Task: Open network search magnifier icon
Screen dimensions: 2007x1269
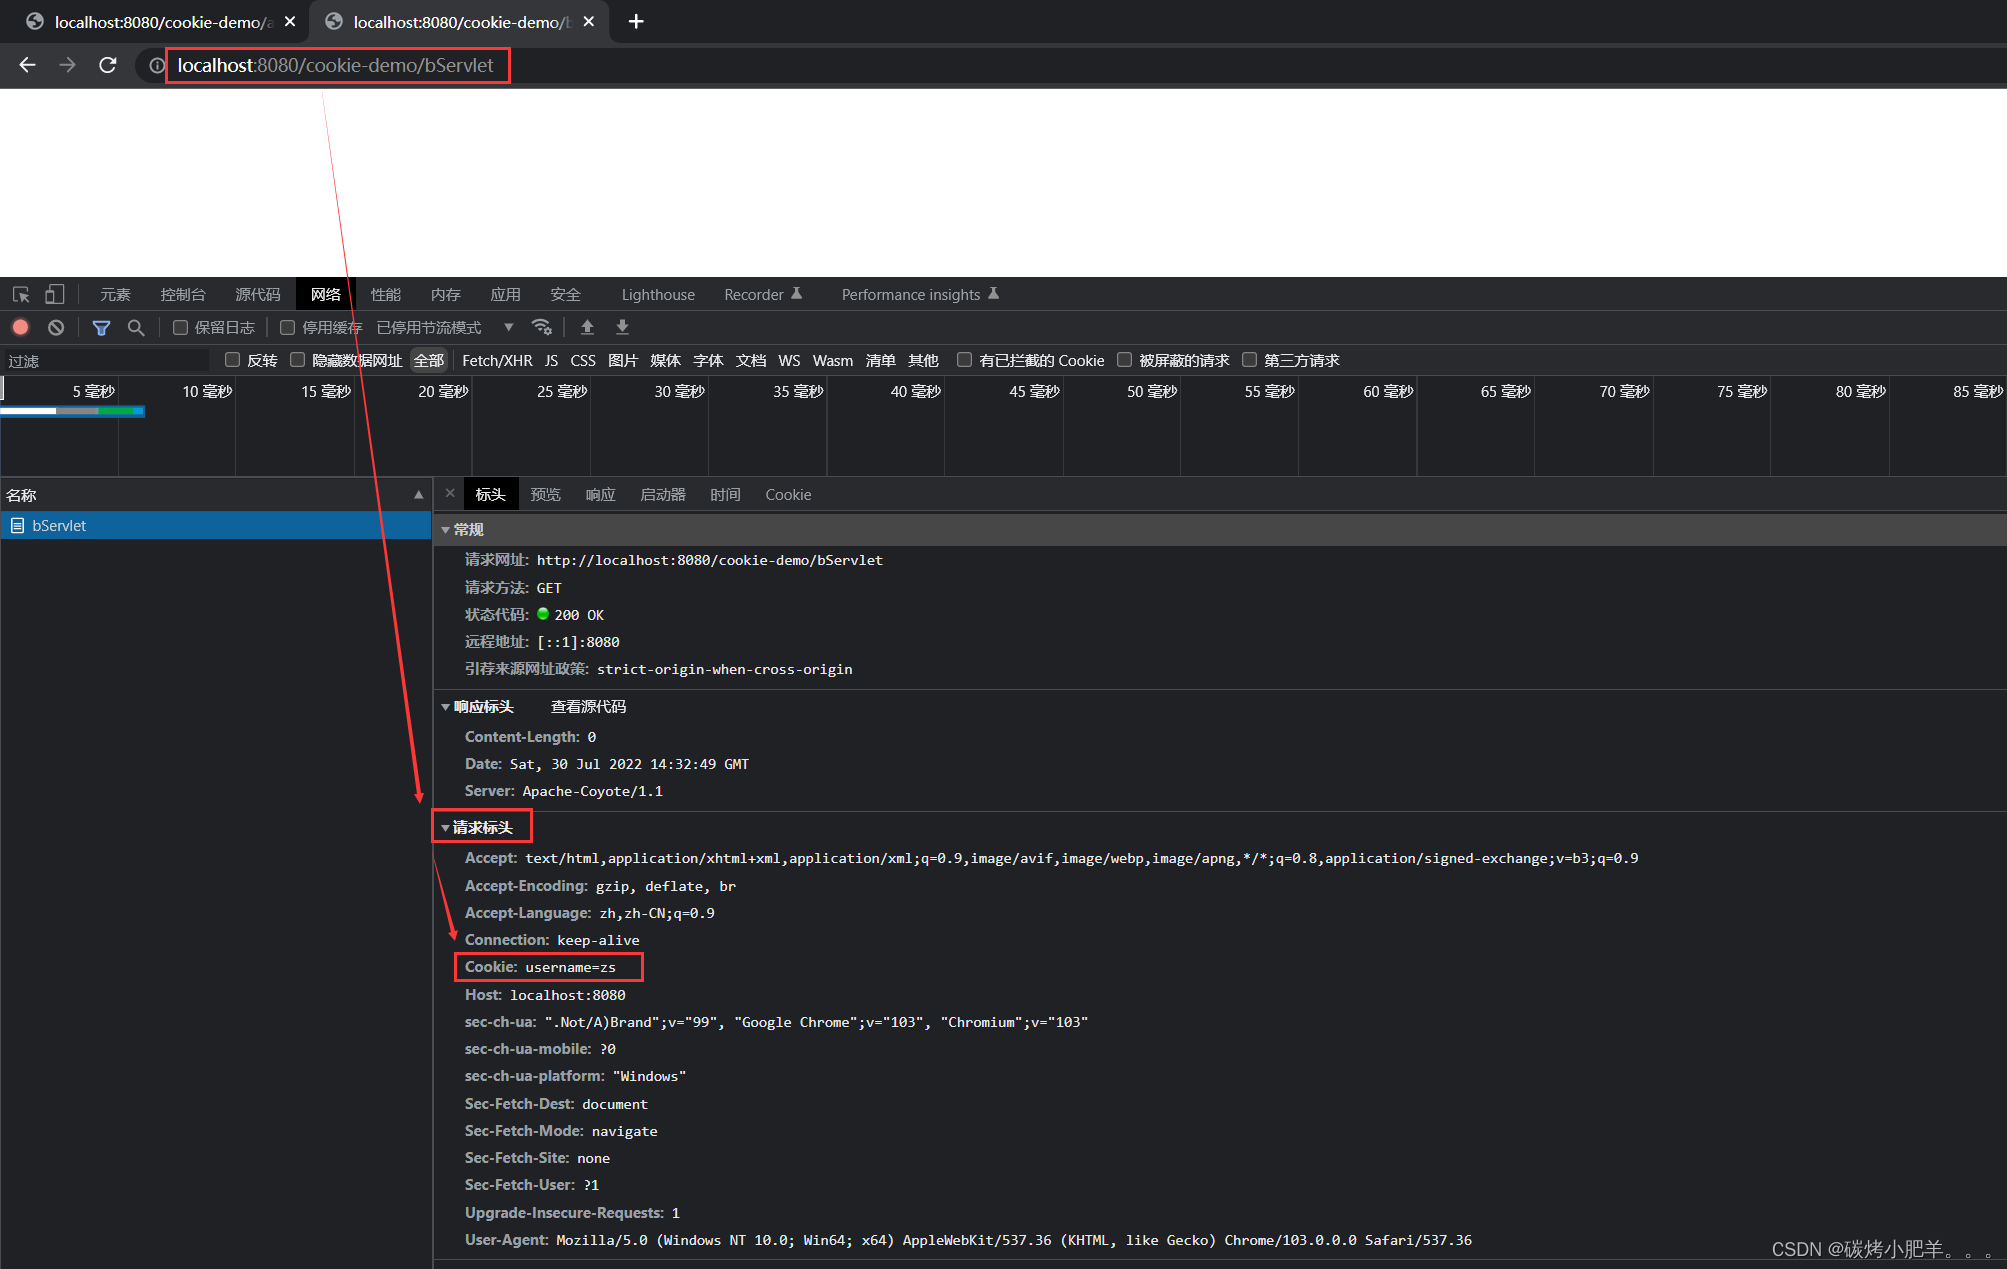Action: click(136, 327)
